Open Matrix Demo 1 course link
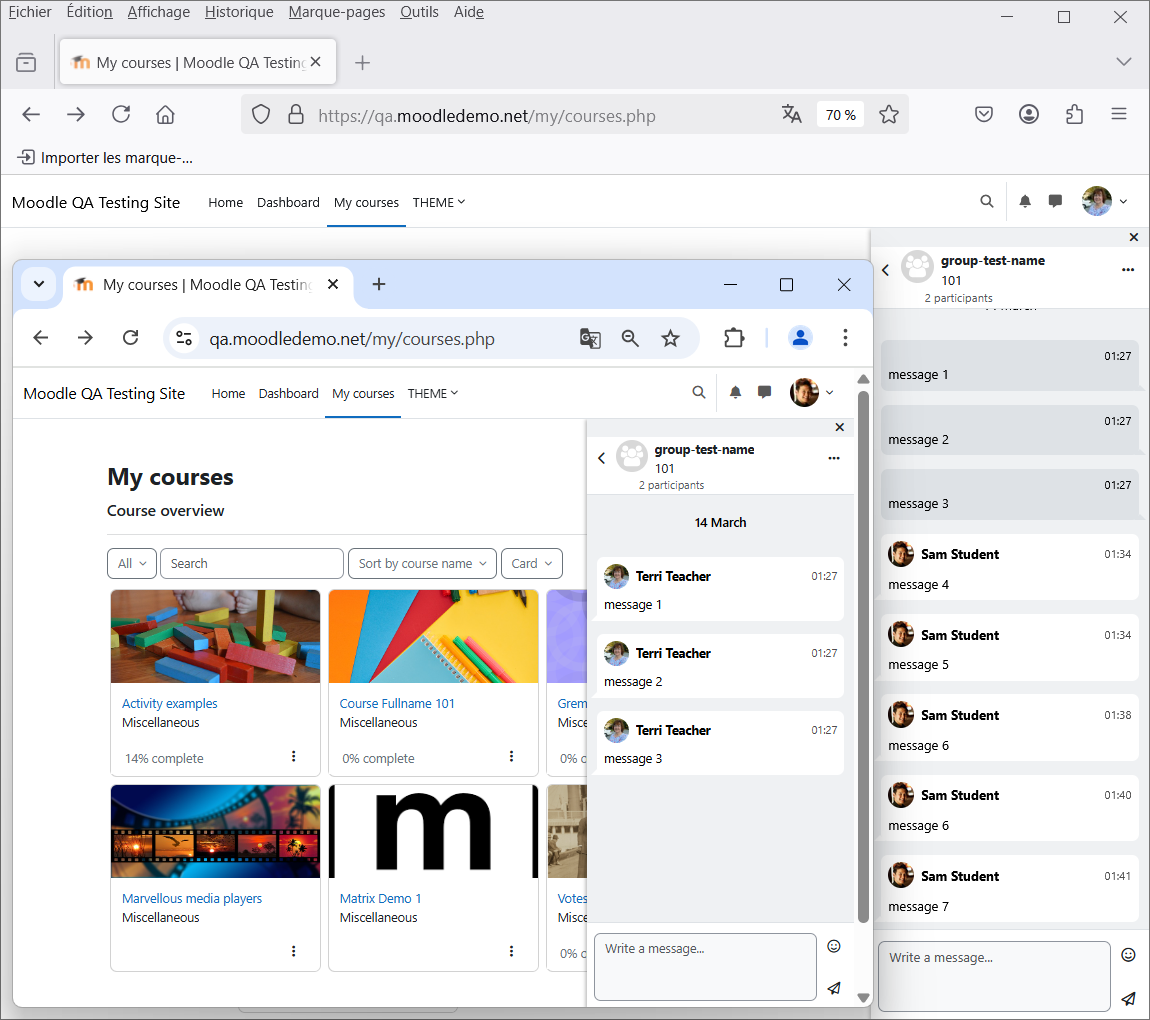The height and width of the screenshot is (1020, 1150). 381,898
